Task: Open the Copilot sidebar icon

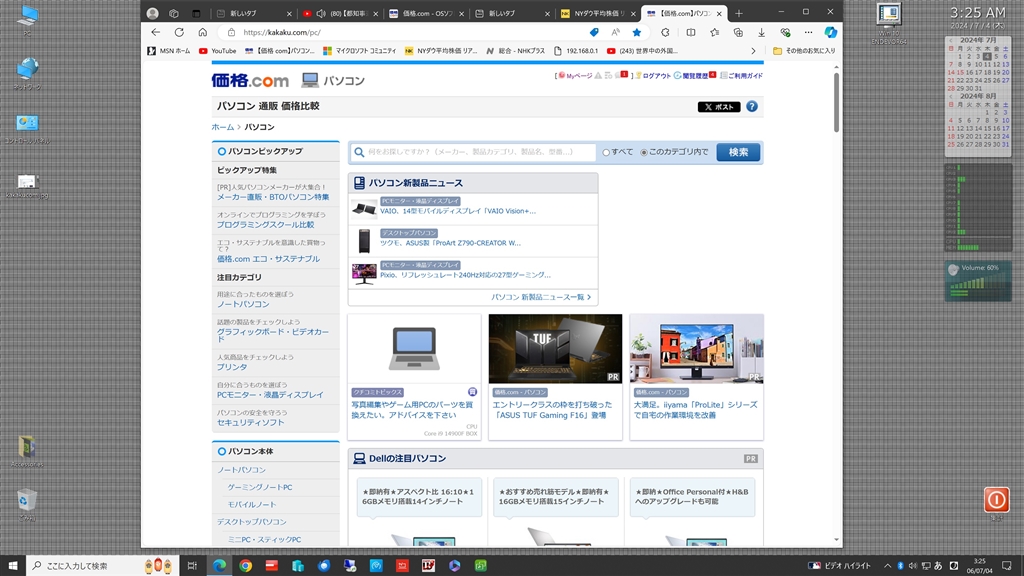Action: pyautogui.click(x=831, y=32)
